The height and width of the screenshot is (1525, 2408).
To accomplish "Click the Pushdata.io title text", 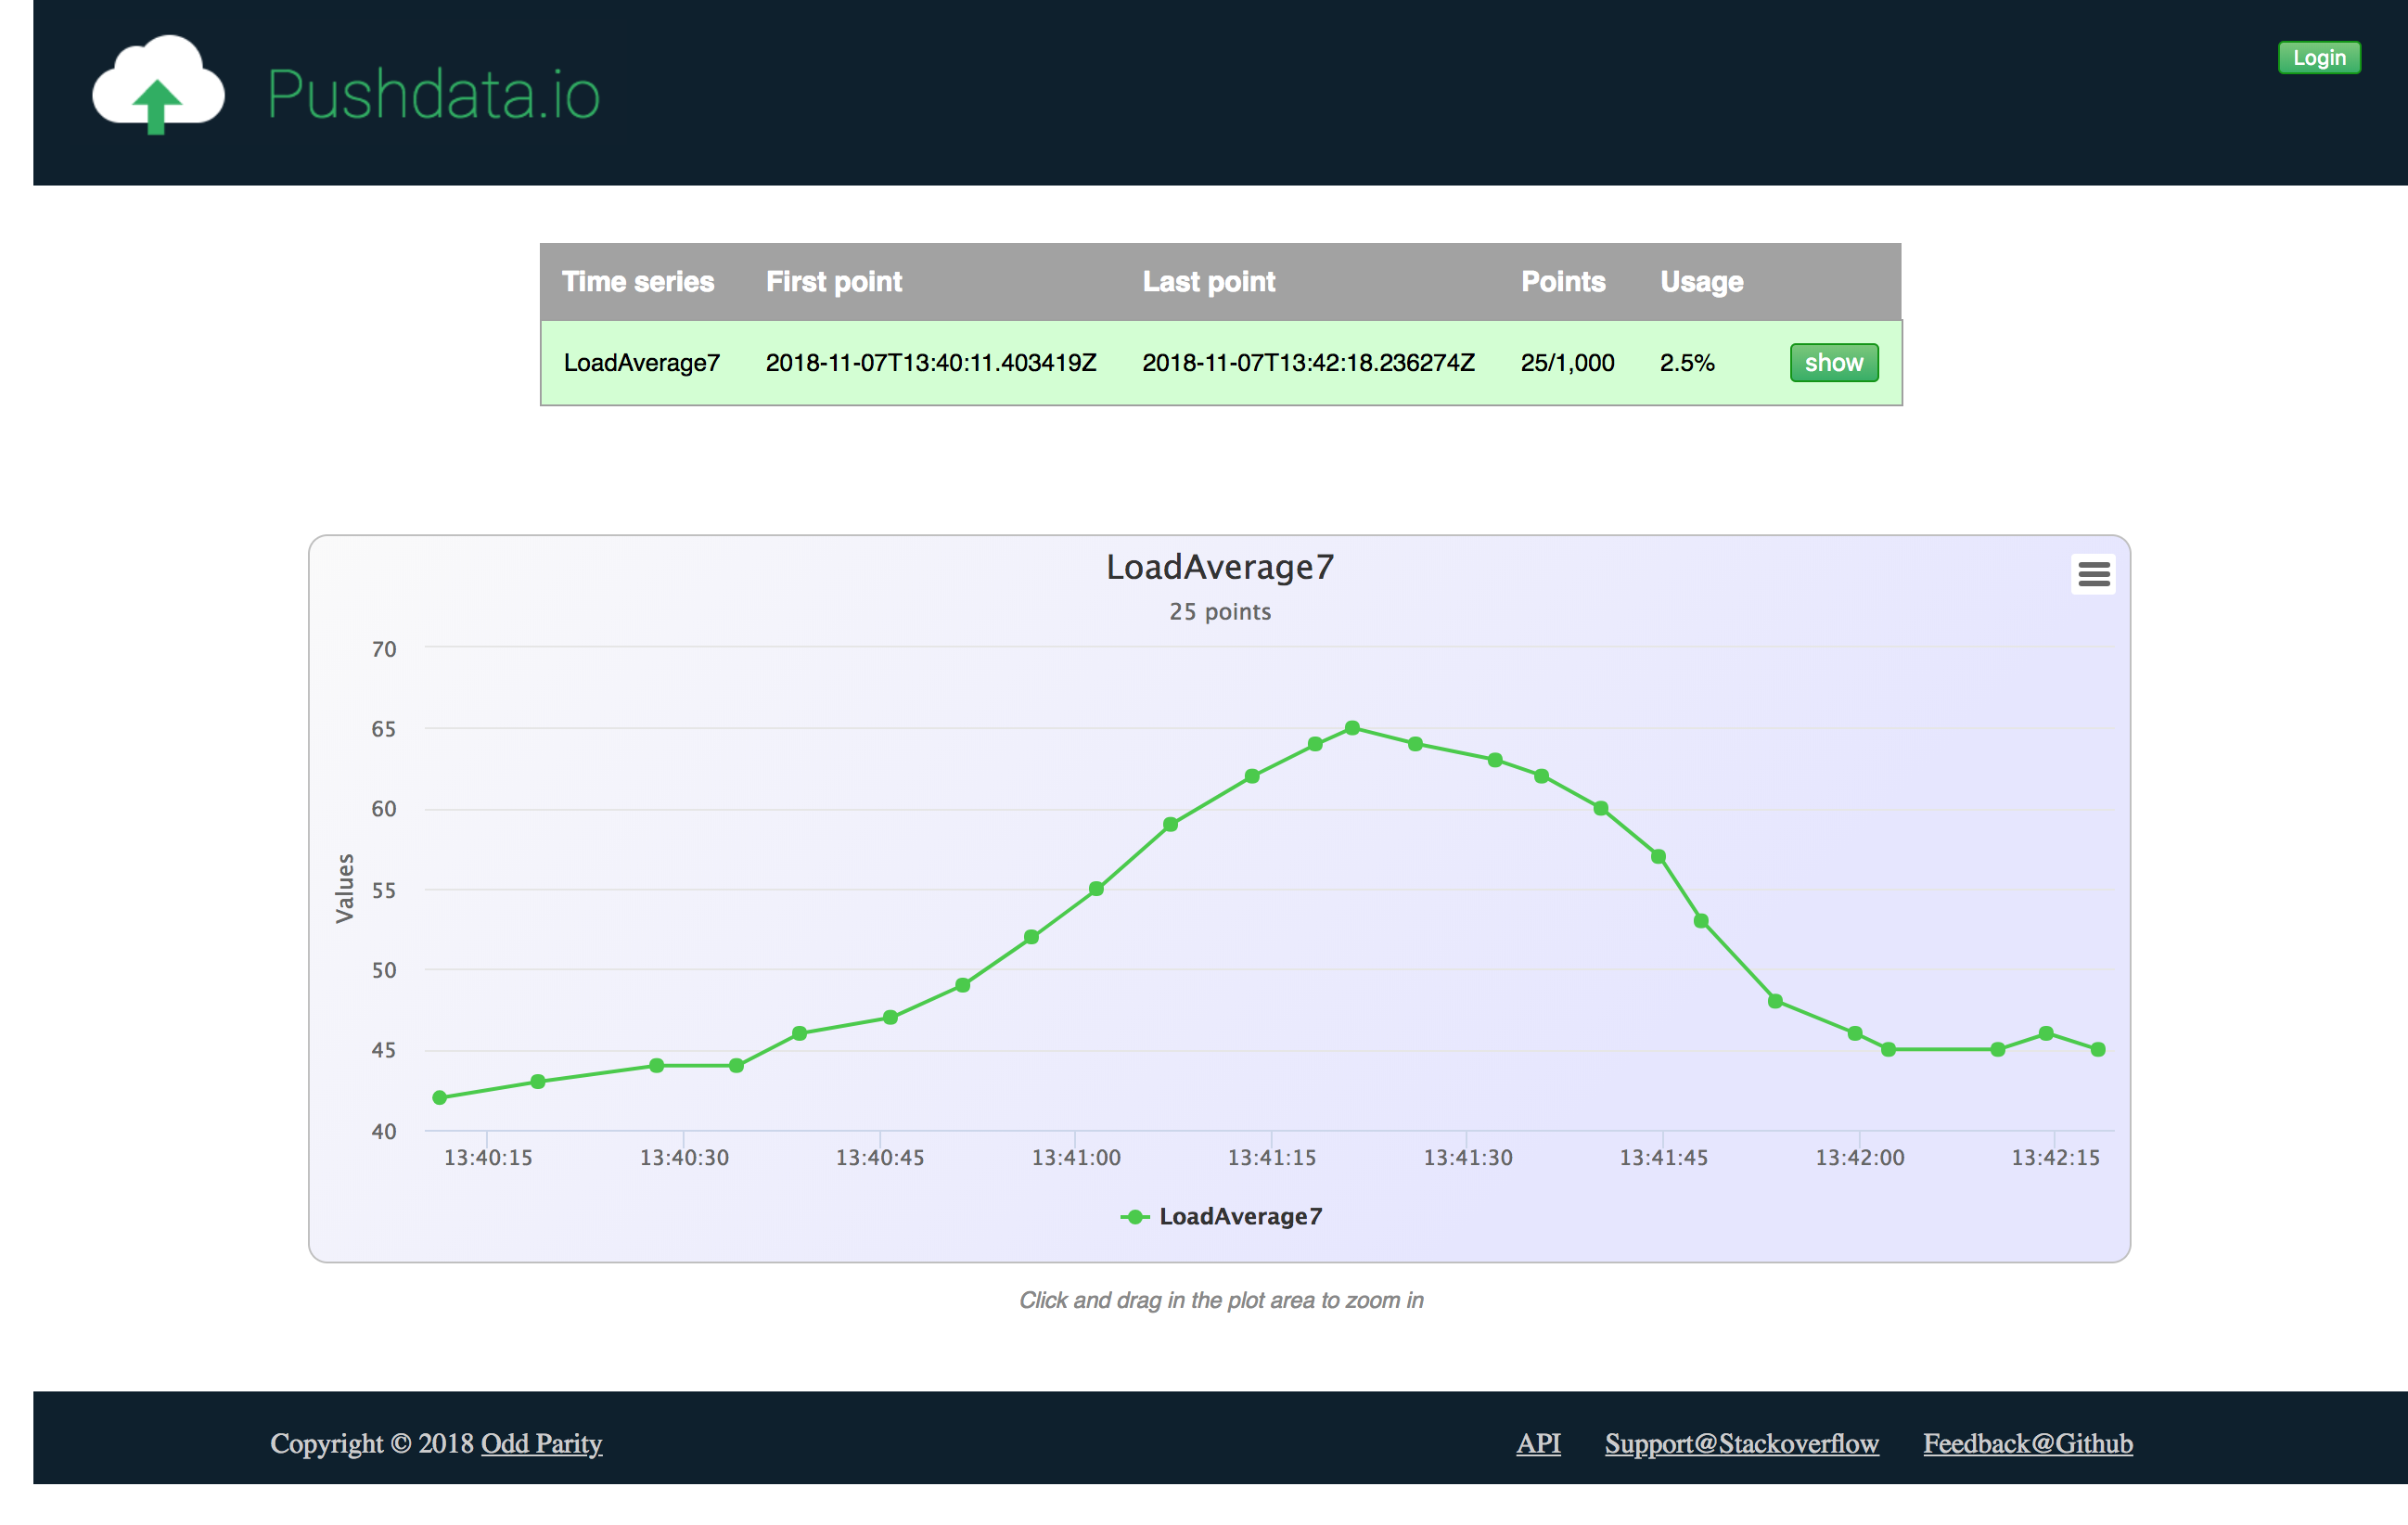I will tap(433, 95).
